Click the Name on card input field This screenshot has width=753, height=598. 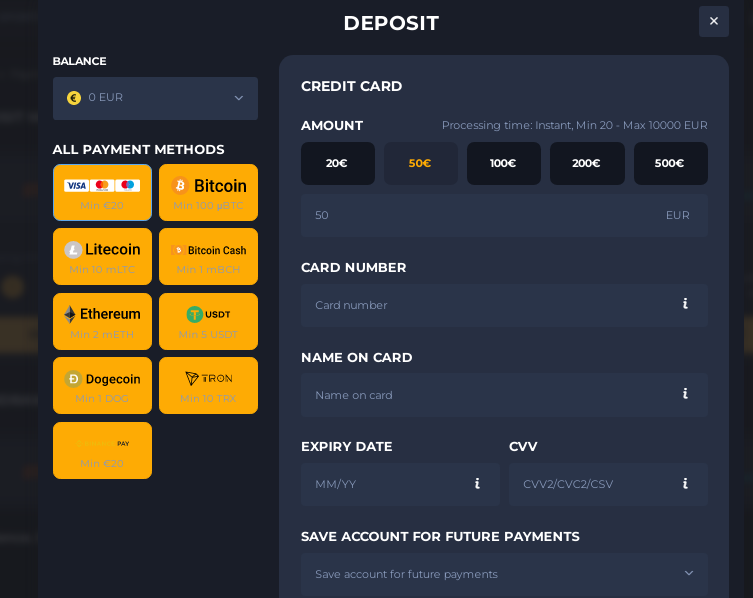pyautogui.click(x=490, y=394)
